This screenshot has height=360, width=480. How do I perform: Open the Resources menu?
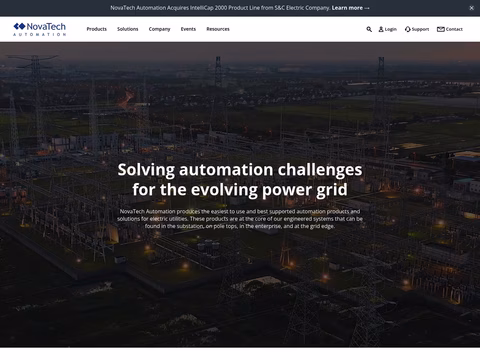[218, 29]
